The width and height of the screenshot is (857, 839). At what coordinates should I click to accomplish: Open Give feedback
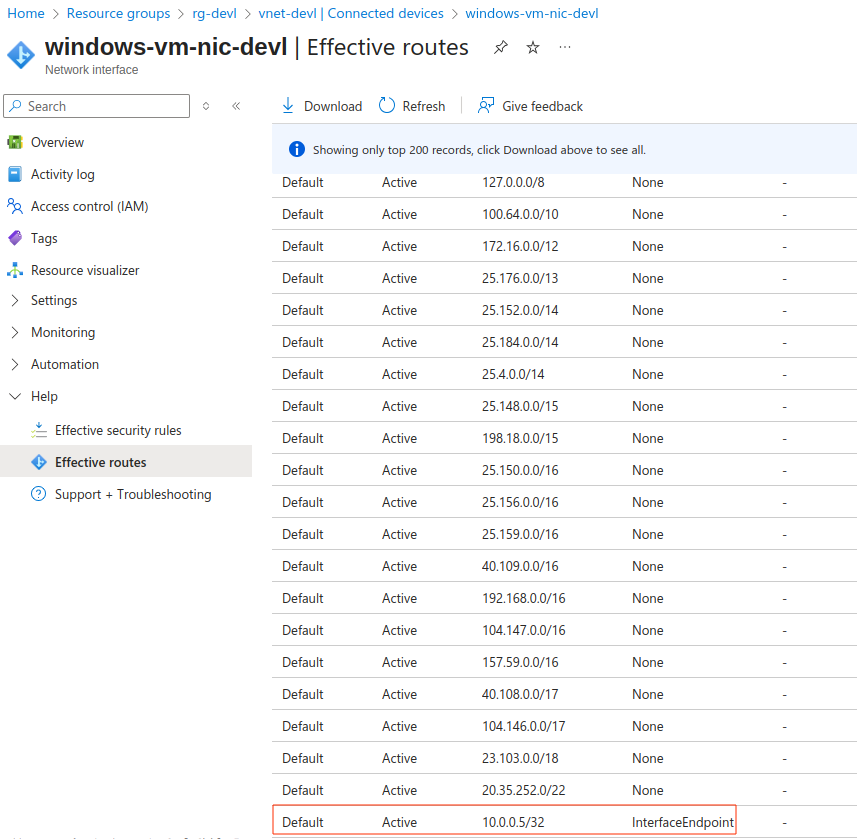point(530,106)
